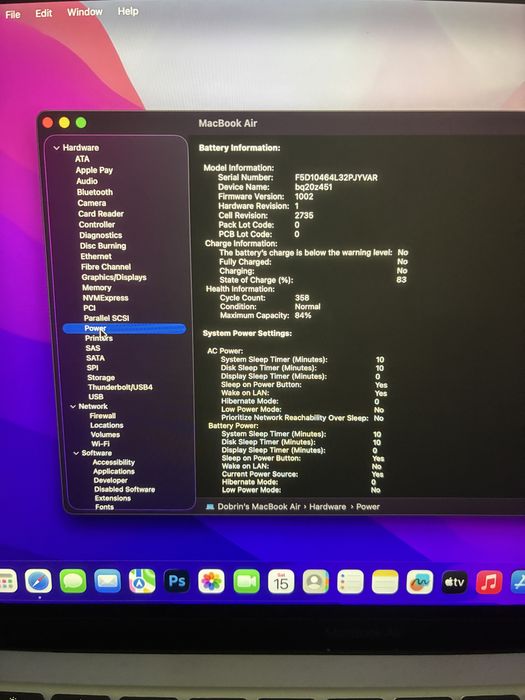Select Accessibility under Software

point(114,462)
